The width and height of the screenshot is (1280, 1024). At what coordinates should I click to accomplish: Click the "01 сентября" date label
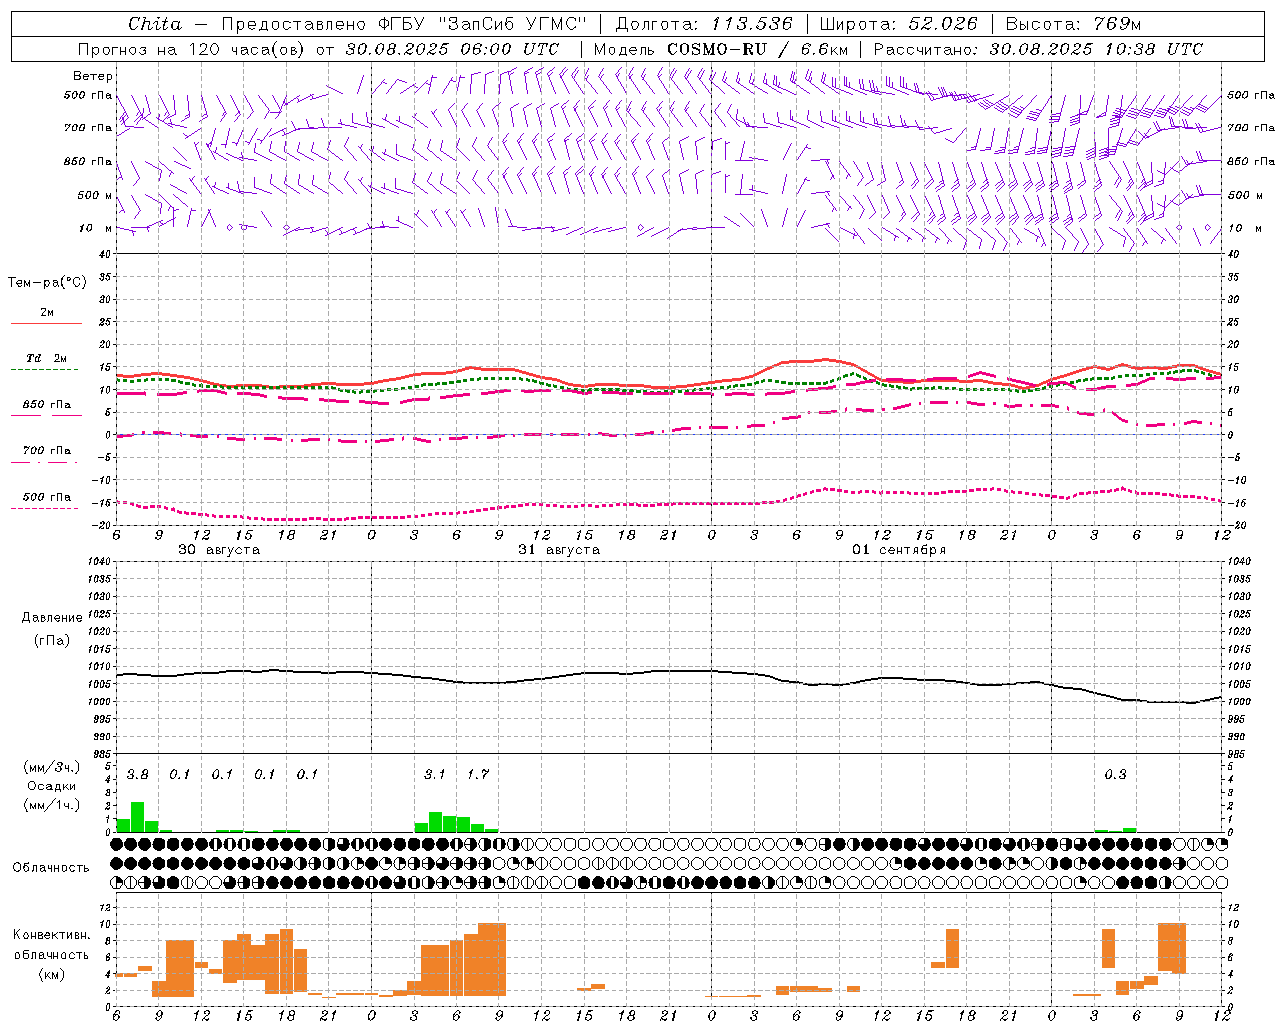click(899, 550)
